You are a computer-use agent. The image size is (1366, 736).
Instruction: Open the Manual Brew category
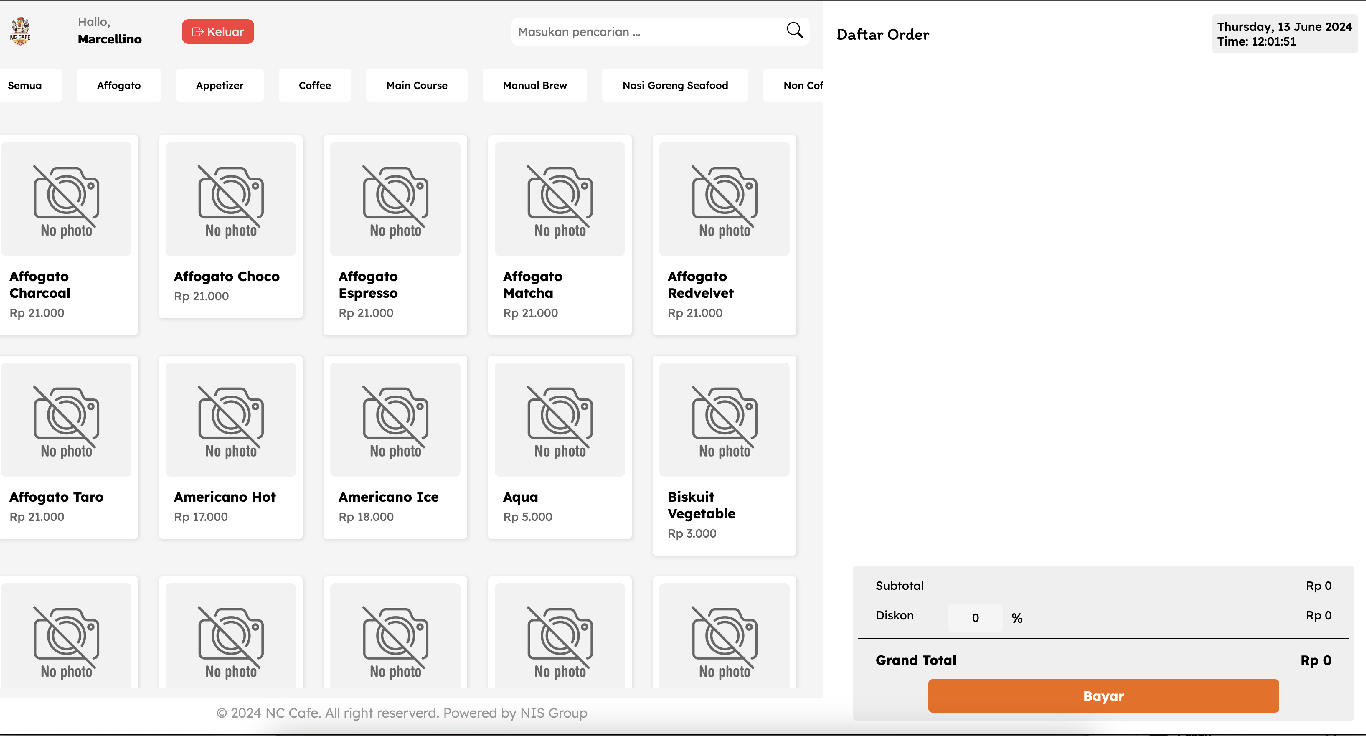535,86
